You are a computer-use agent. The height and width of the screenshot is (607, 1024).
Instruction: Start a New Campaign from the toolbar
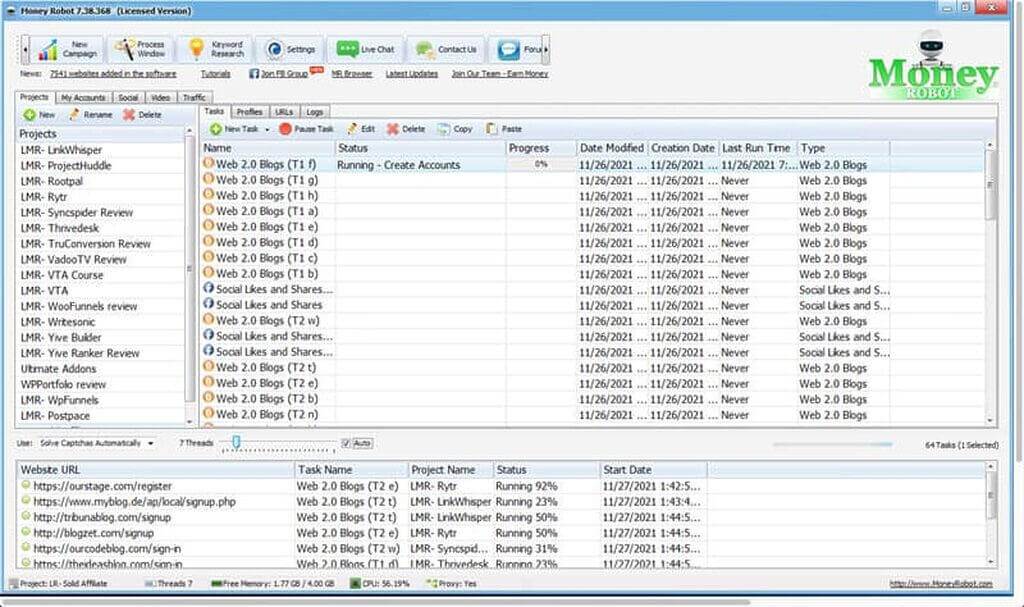(67, 50)
